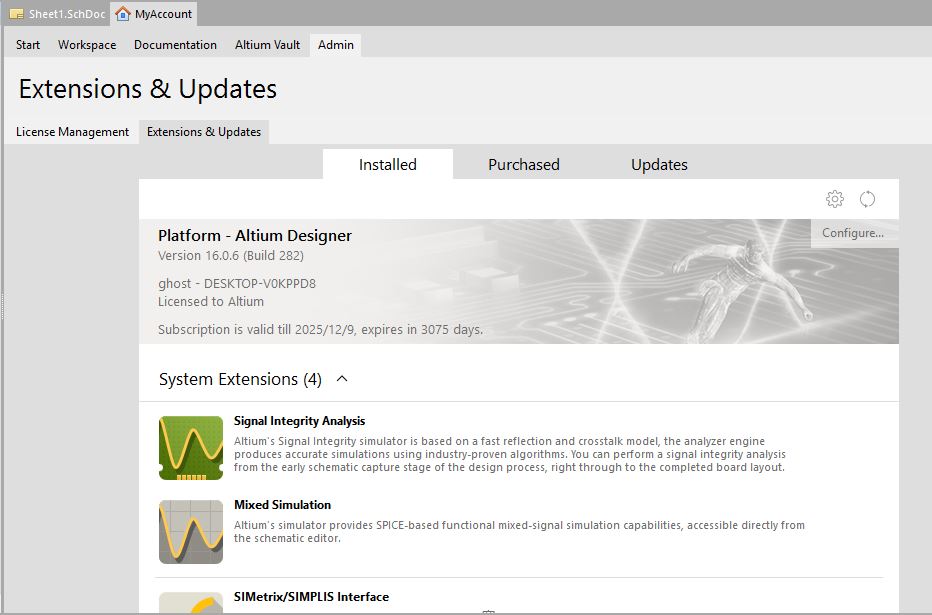Click the subscription validity text

(x=320, y=330)
